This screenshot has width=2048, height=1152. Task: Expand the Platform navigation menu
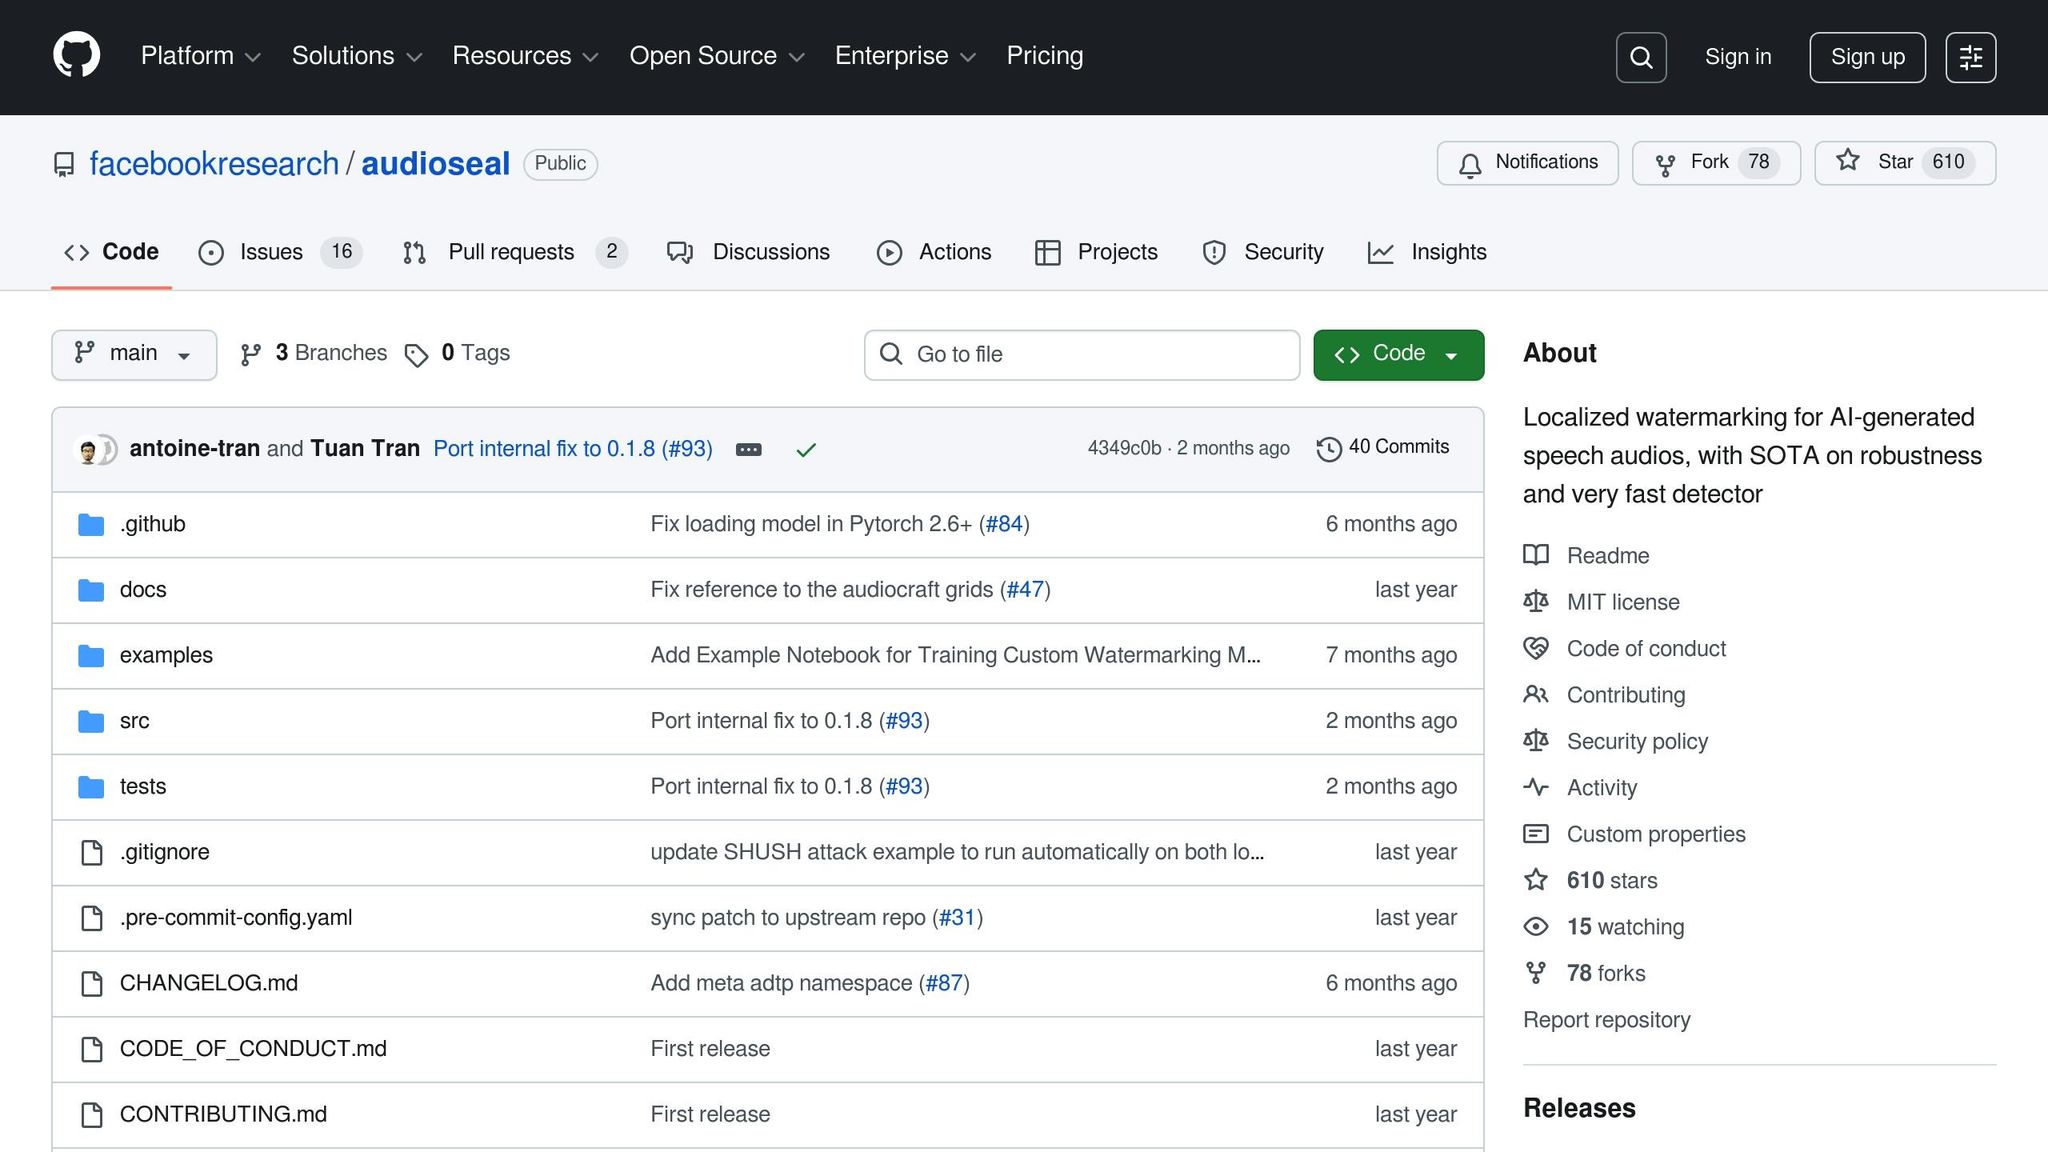pyautogui.click(x=200, y=56)
